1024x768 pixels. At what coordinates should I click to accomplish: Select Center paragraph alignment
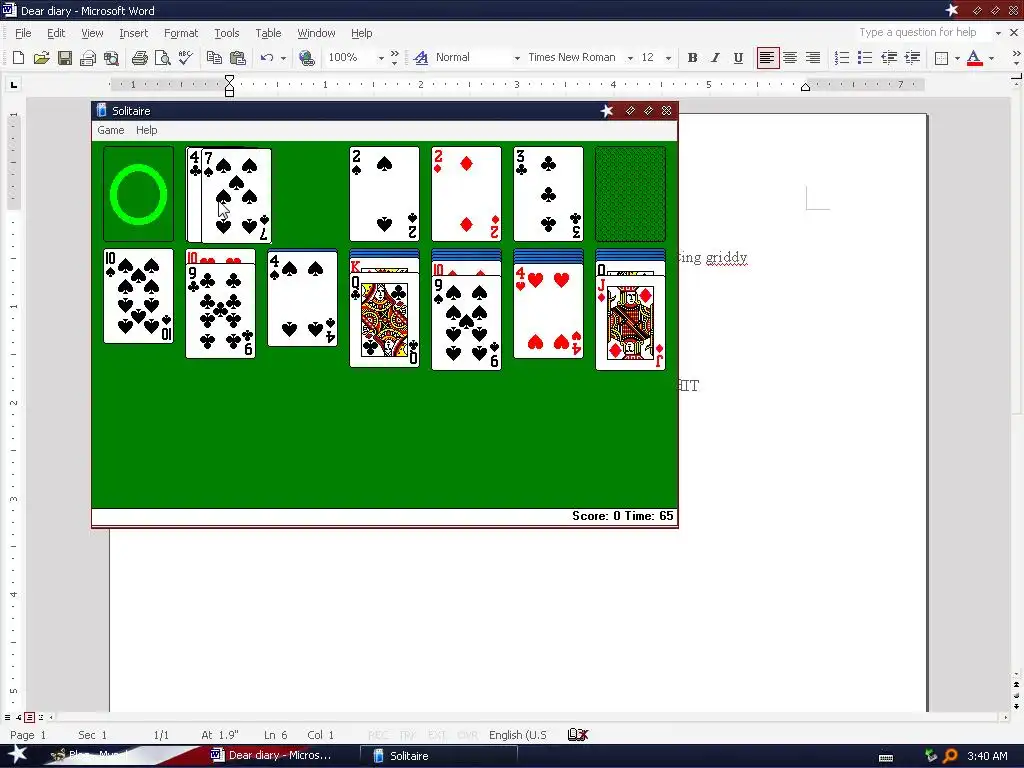(x=790, y=58)
